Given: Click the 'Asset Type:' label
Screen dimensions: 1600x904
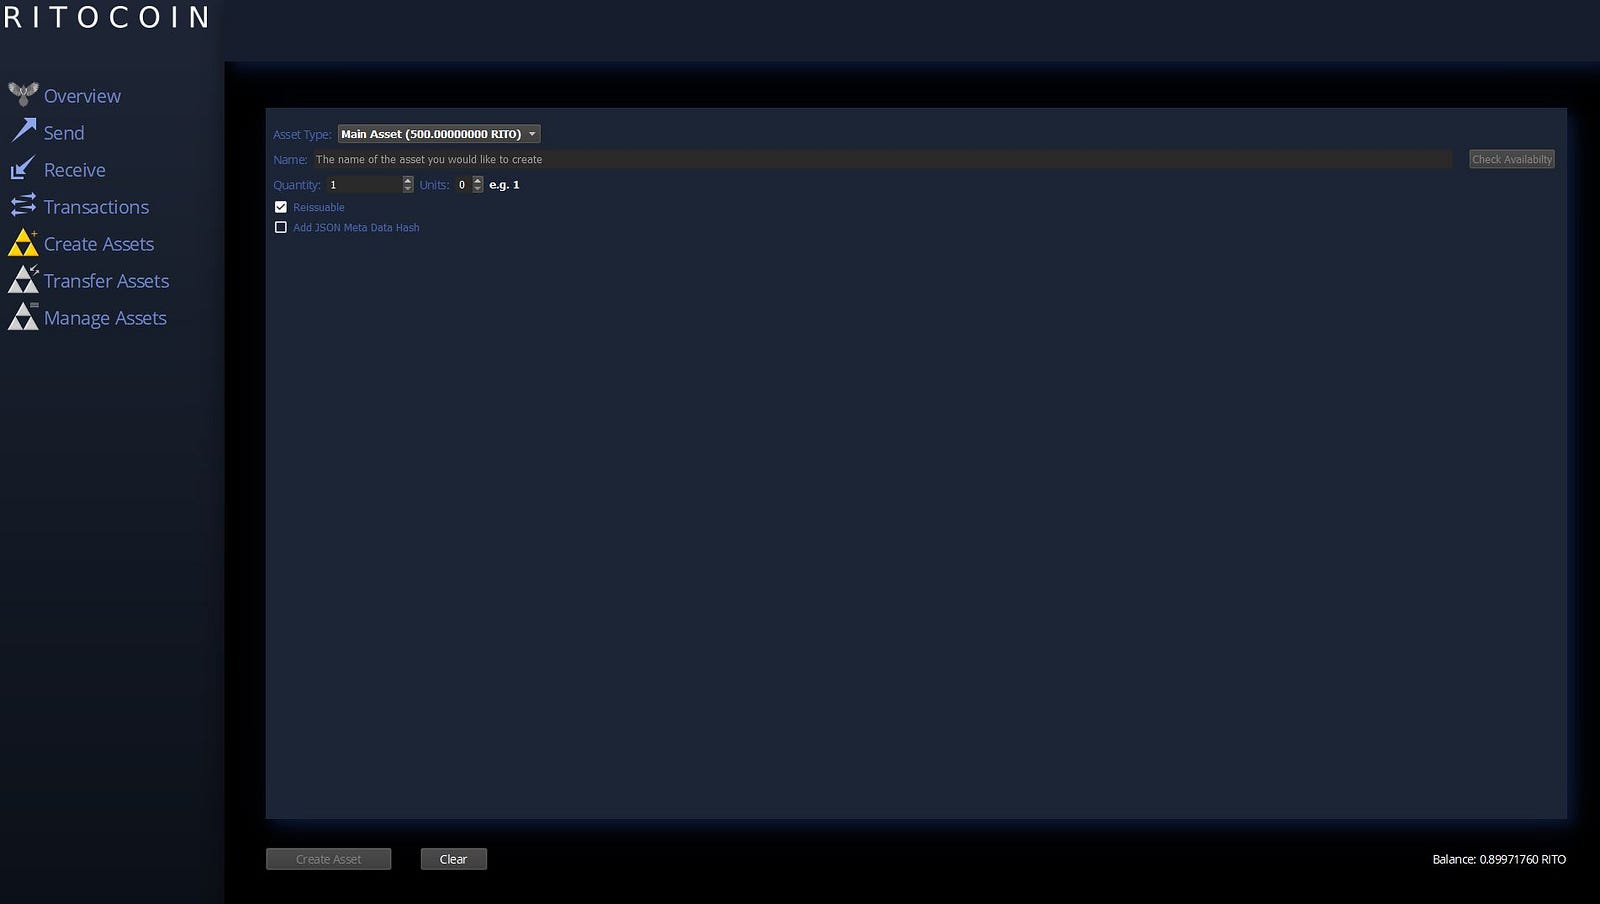Looking at the screenshot, I should pos(302,135).
